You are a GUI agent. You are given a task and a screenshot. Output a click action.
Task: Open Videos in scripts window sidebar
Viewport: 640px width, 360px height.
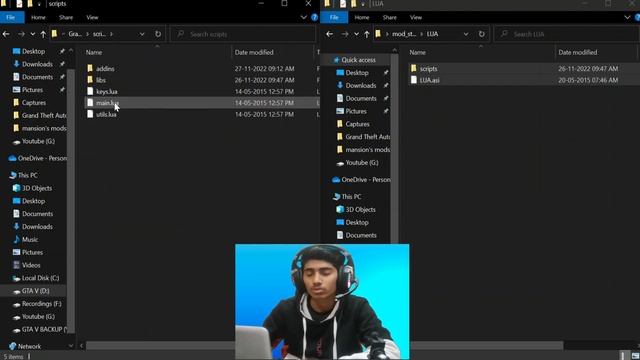[x=31, y=265]
